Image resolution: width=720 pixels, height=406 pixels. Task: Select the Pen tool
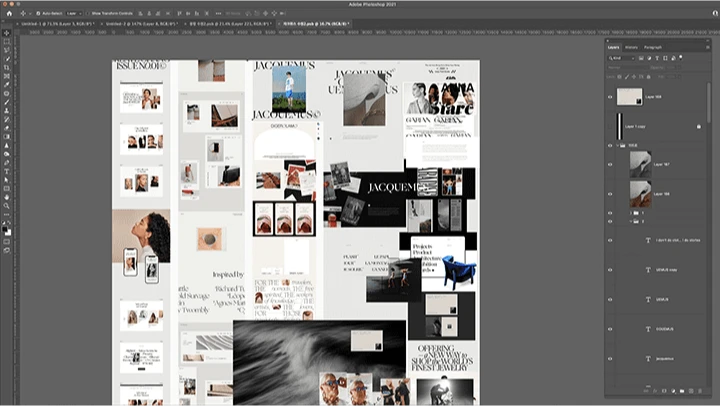click(6, 163)
